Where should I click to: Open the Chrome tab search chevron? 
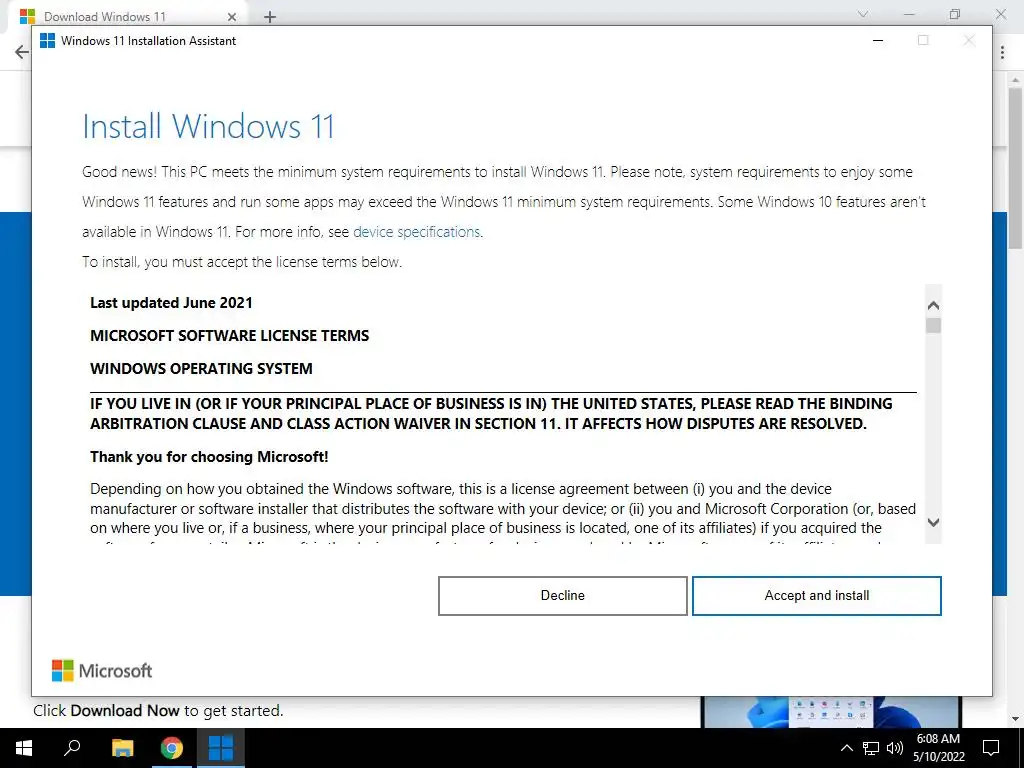pos(863,14)
